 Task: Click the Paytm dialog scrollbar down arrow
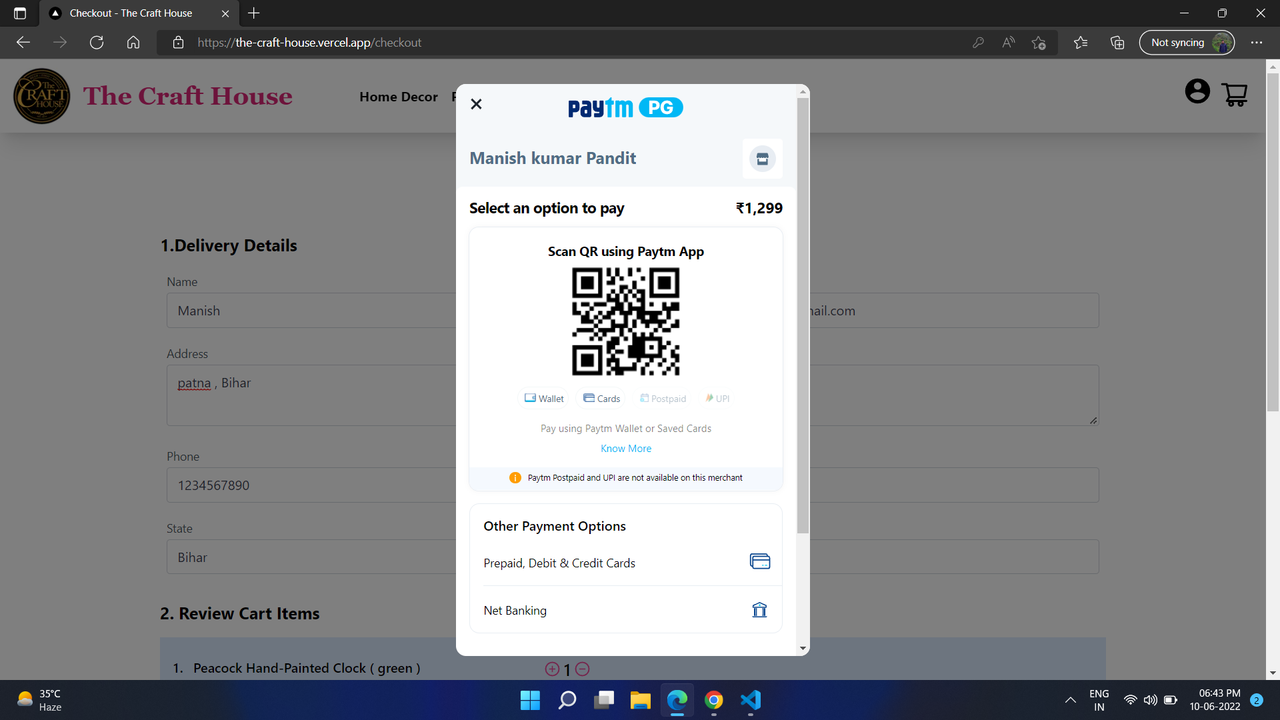point(802,649)
